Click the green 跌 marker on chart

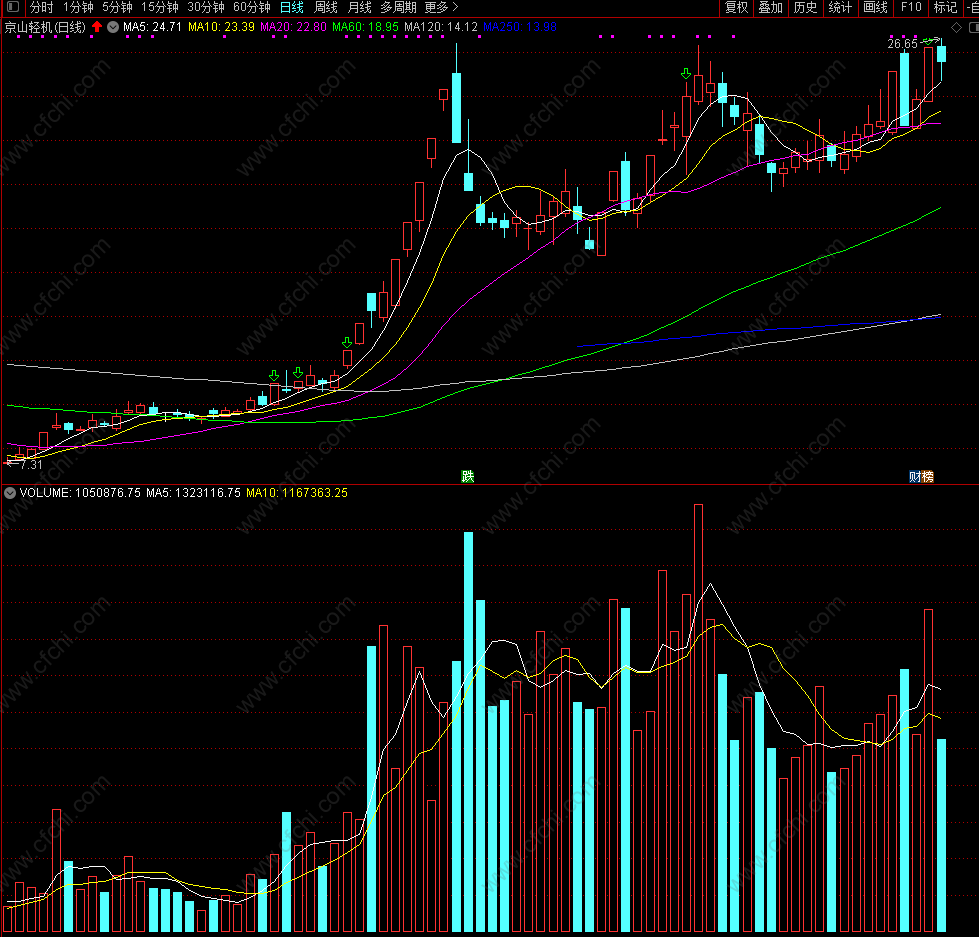point(468,476)
